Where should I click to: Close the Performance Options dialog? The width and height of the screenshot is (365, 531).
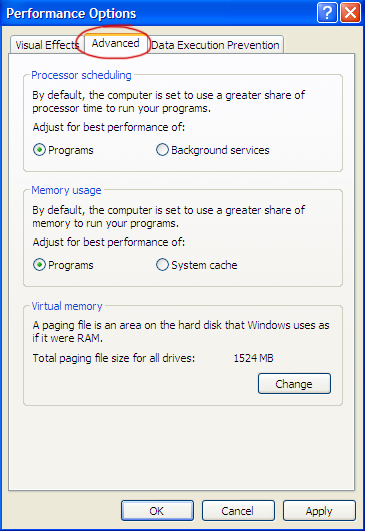click(x=350, y=13)
